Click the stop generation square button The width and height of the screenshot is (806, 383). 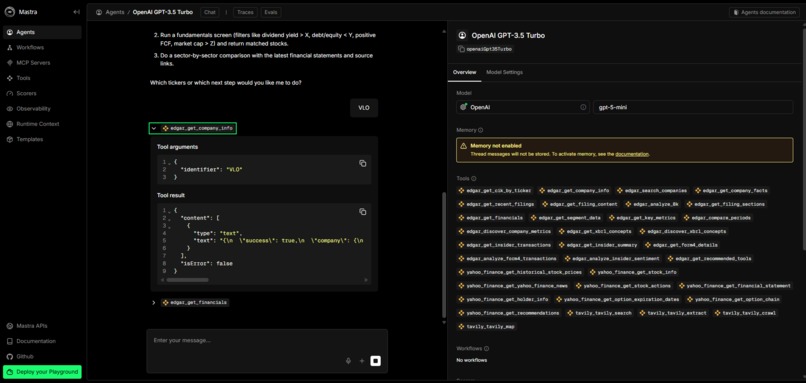click(x=376, y=361)
